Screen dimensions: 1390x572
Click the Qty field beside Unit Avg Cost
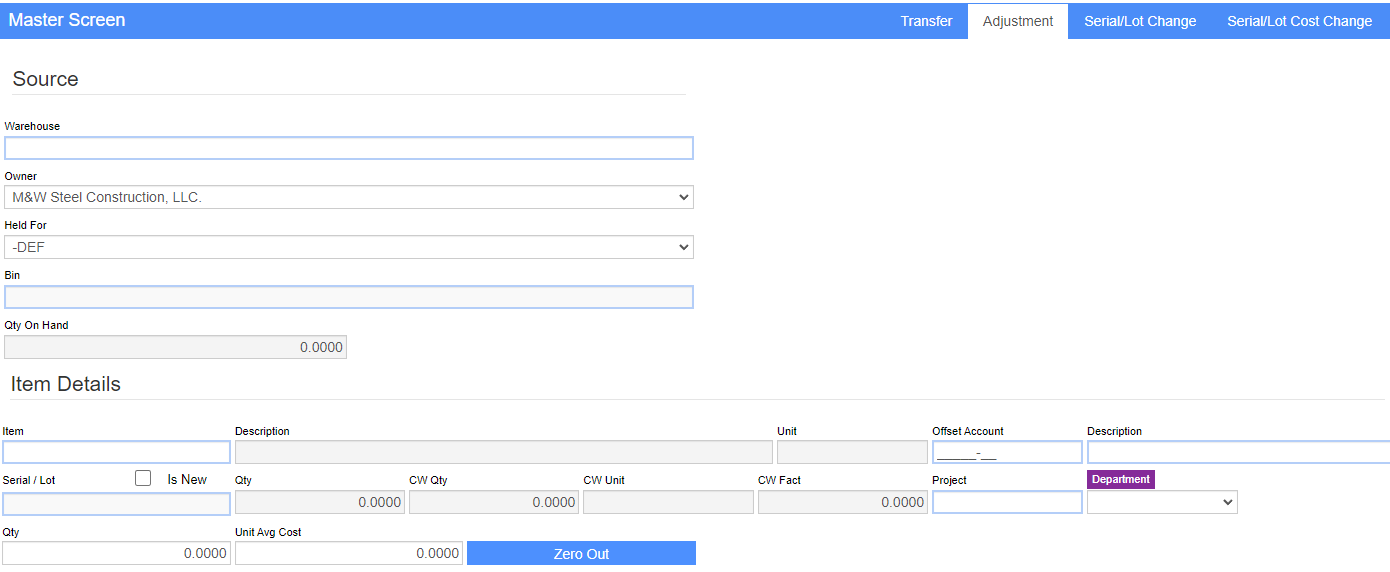tap(116, 553)
